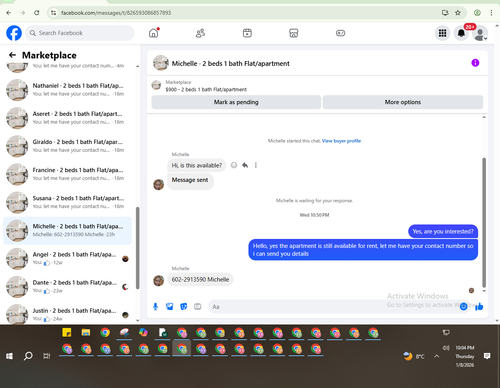500x388 pixels.
Task: Open the Marketplace storefront icon
Action: pos(294,33)
